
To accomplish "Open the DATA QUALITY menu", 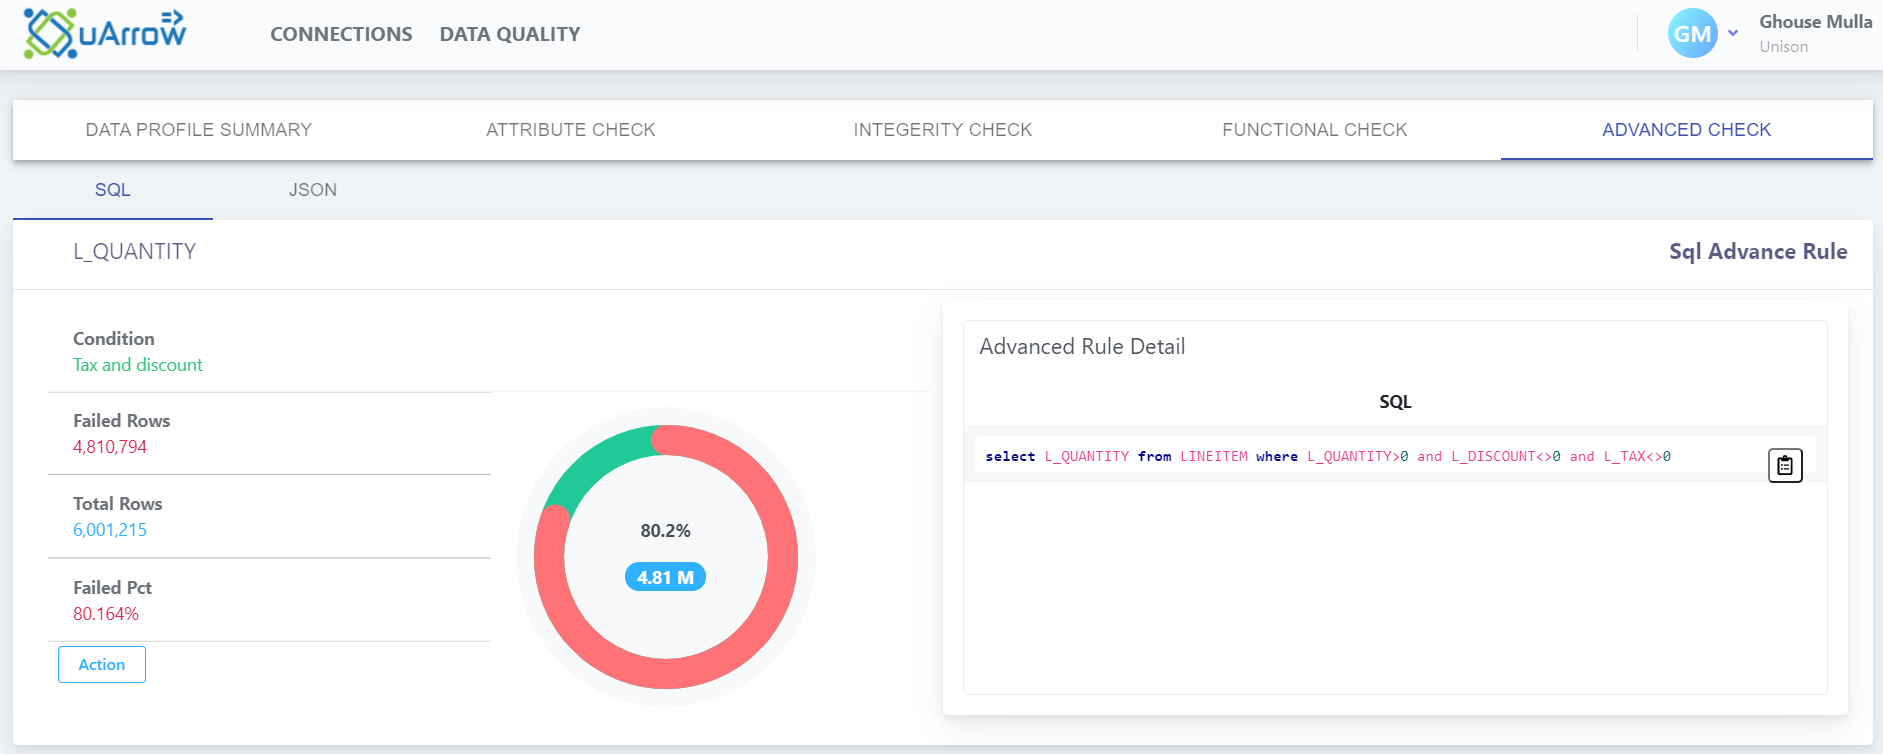I will pos(510,34).
